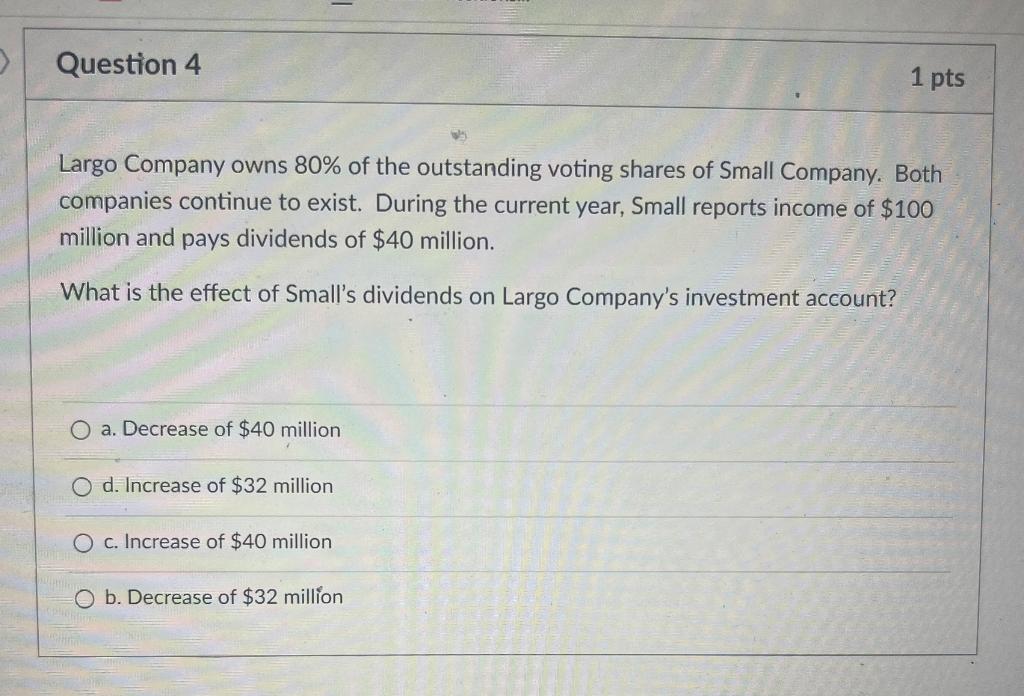This screenshot has width=1024, height=696.
Task: Click the 1 pts label
Action: pyautogui.click(x=938, y=78)
